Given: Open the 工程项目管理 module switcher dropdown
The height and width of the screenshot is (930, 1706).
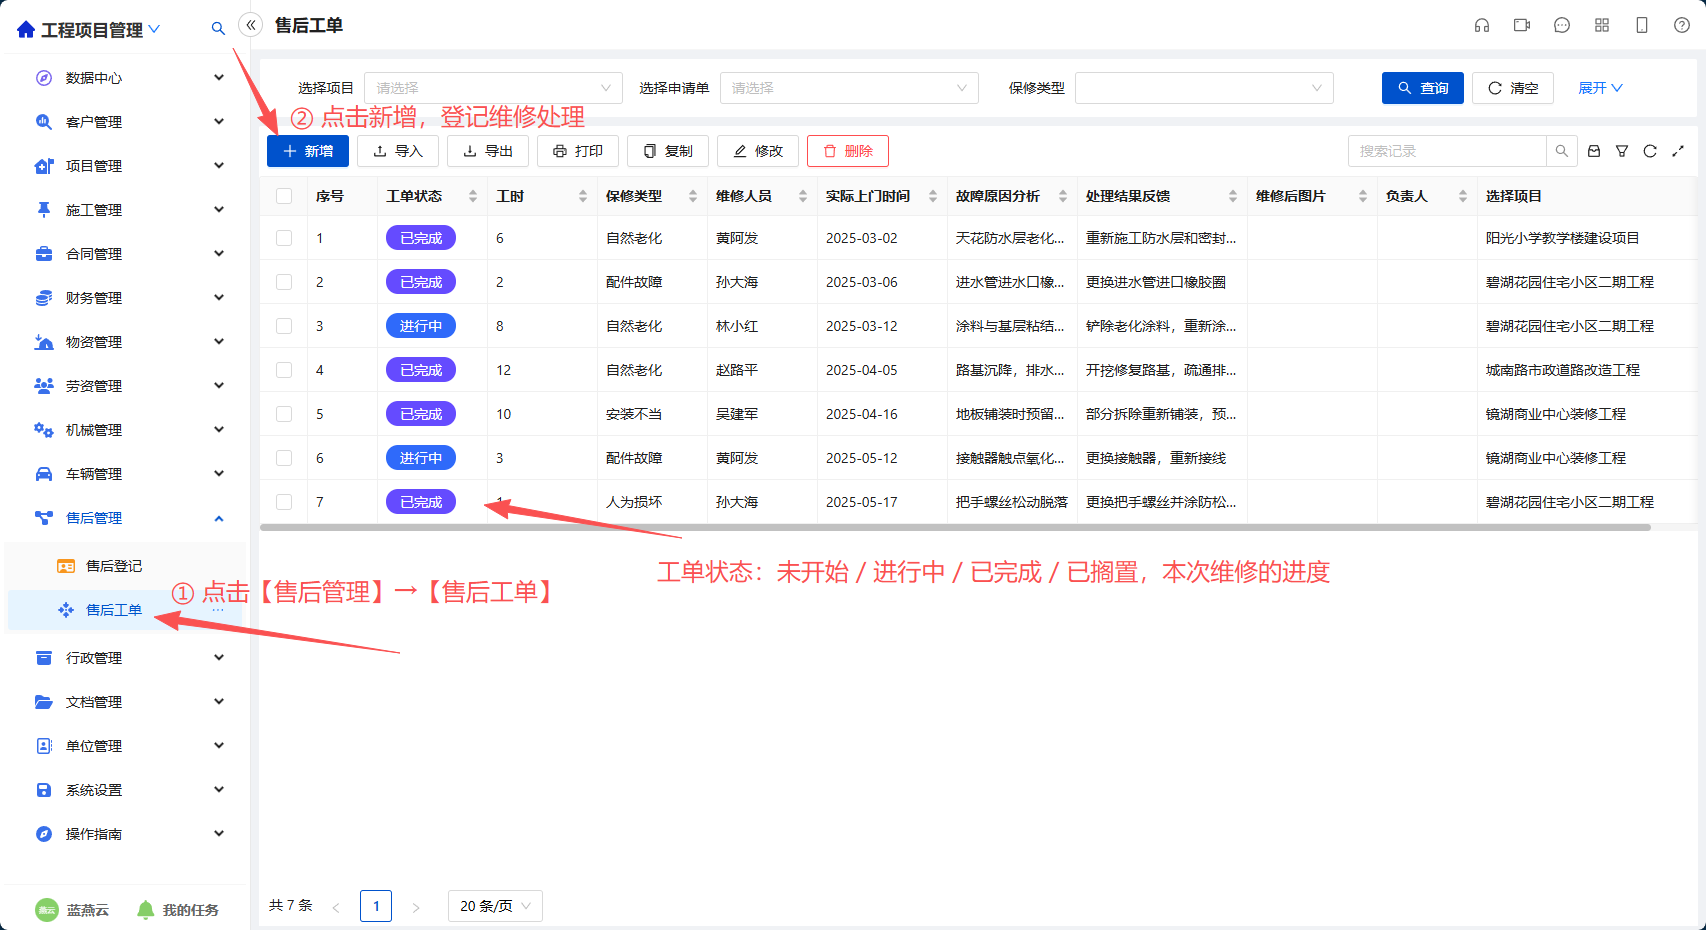Looking at the screenshot, I should (x=100, y=30).
